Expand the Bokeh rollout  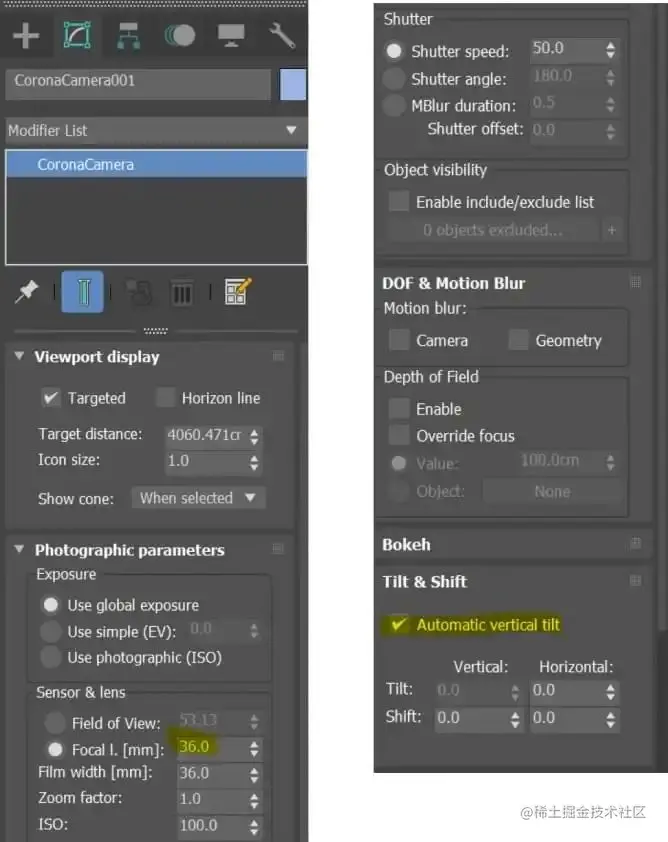click(x=406, y=545)
